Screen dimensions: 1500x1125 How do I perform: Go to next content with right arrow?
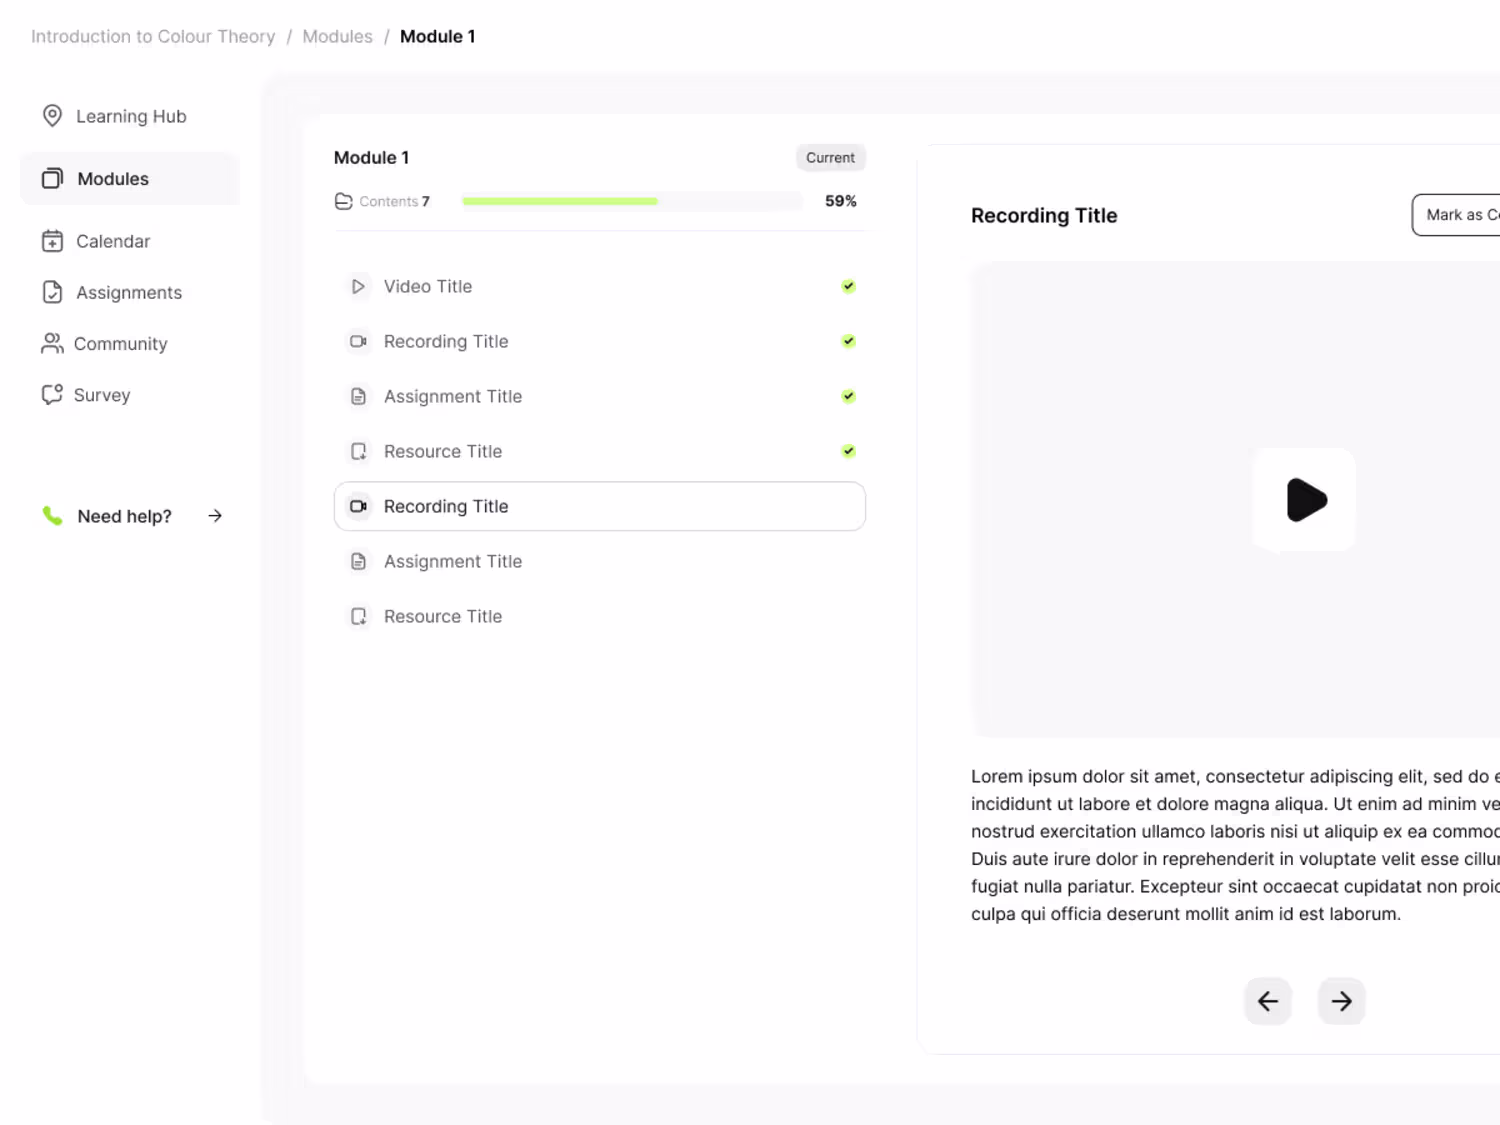1341,1001
